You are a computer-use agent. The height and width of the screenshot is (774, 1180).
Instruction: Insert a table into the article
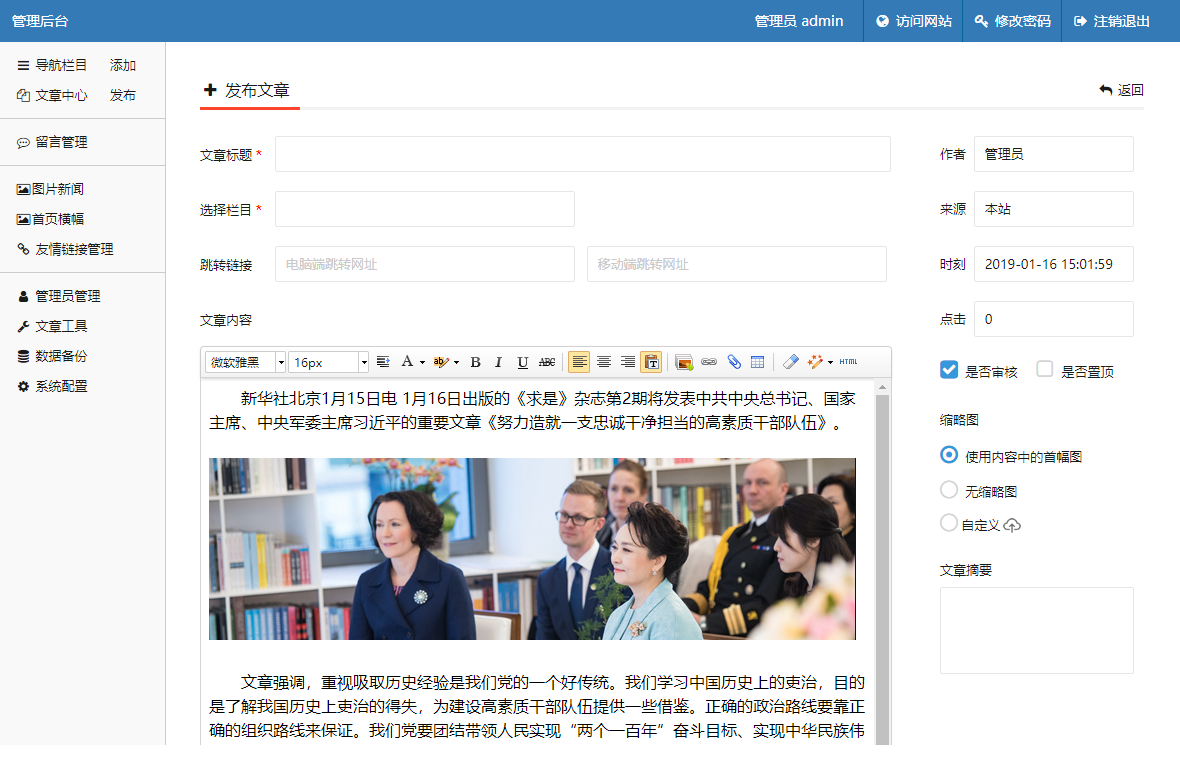[758, 362]
